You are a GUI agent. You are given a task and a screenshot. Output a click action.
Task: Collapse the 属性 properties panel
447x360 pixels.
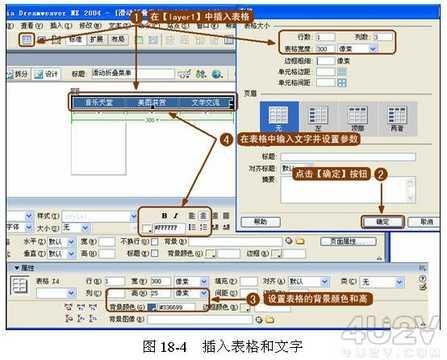coord(17,268)
